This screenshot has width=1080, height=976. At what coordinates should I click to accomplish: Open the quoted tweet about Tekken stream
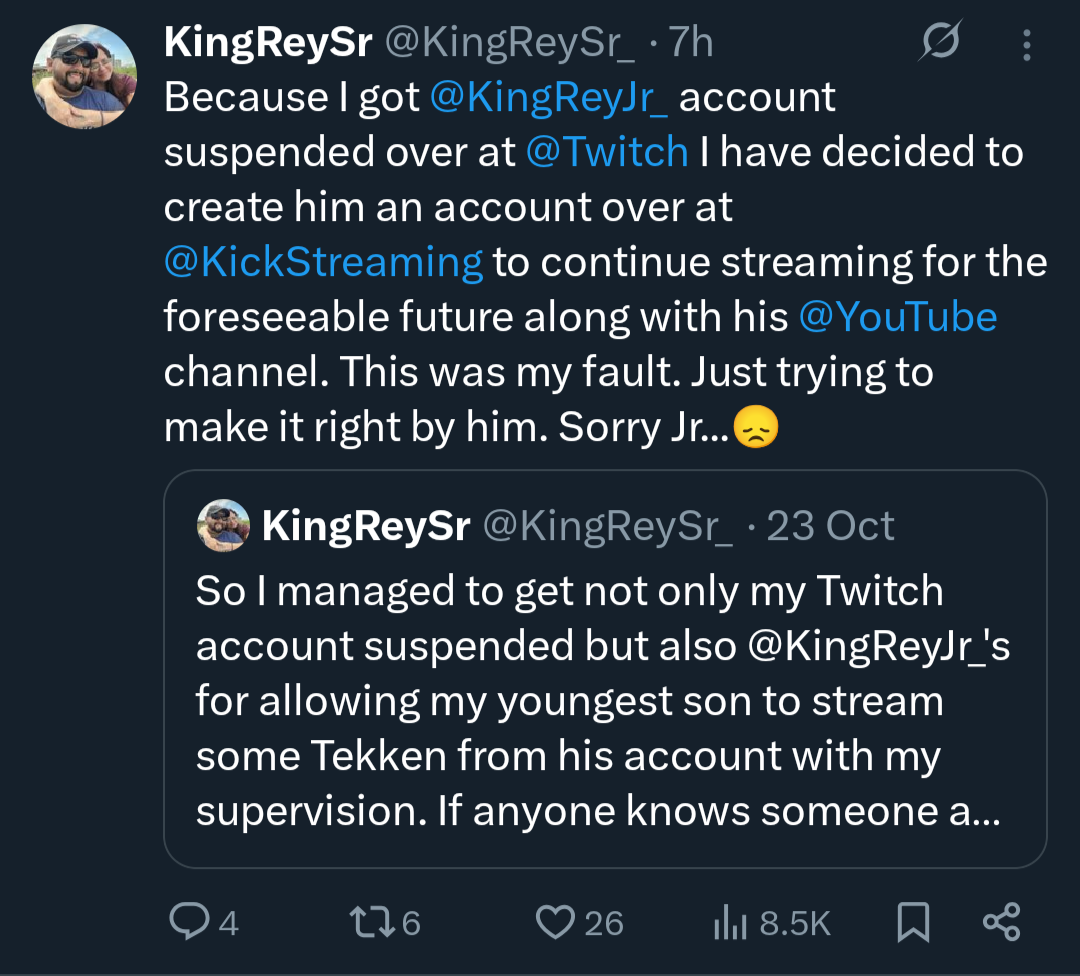coord(604,700)
